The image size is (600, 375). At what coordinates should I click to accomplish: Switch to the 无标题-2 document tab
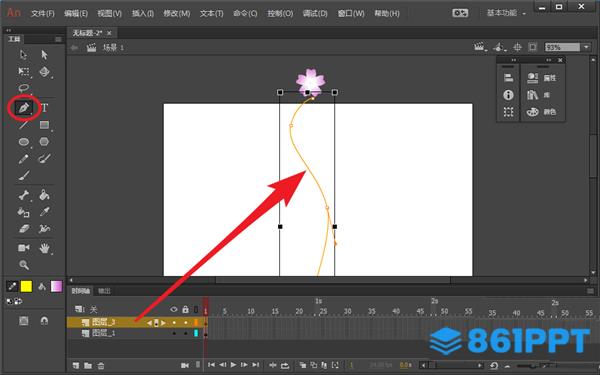click(87, 33)
